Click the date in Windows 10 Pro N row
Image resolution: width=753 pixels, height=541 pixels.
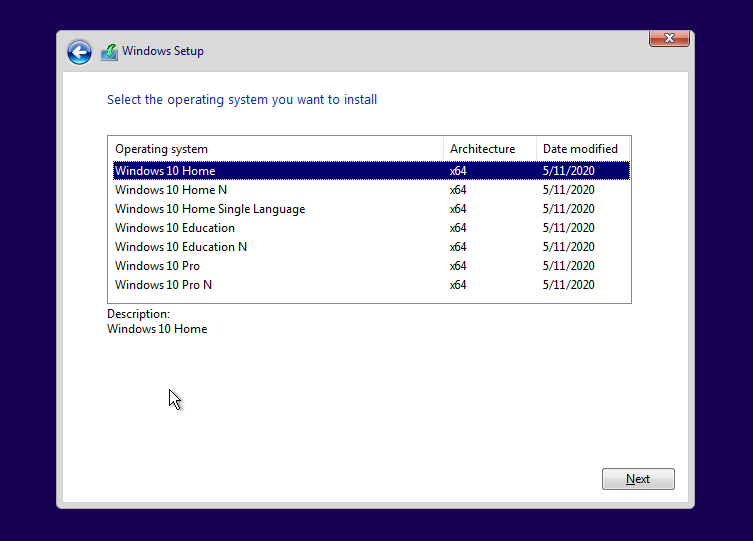(x=568, y=285)
